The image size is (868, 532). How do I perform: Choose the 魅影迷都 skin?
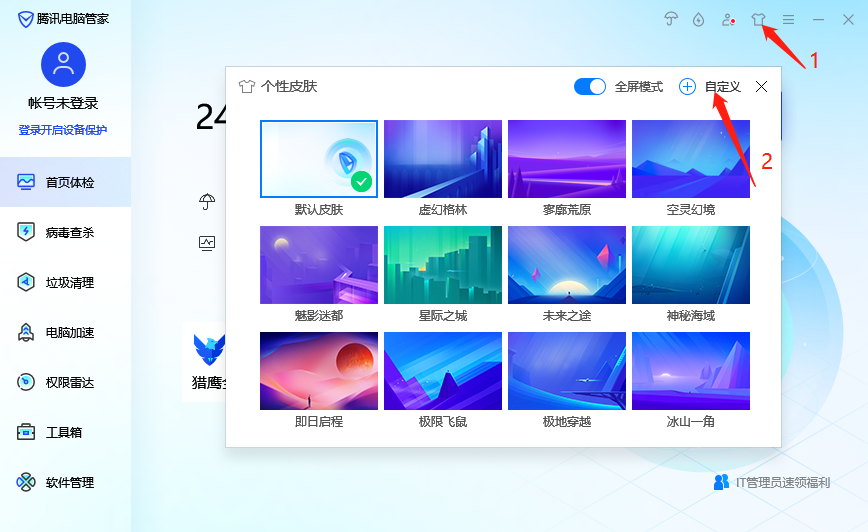click(319, 265)
